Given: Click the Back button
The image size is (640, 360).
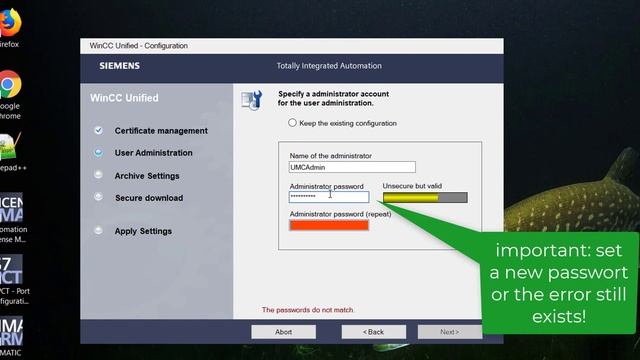Looking at the screenshot, I should tap(373, 332).
